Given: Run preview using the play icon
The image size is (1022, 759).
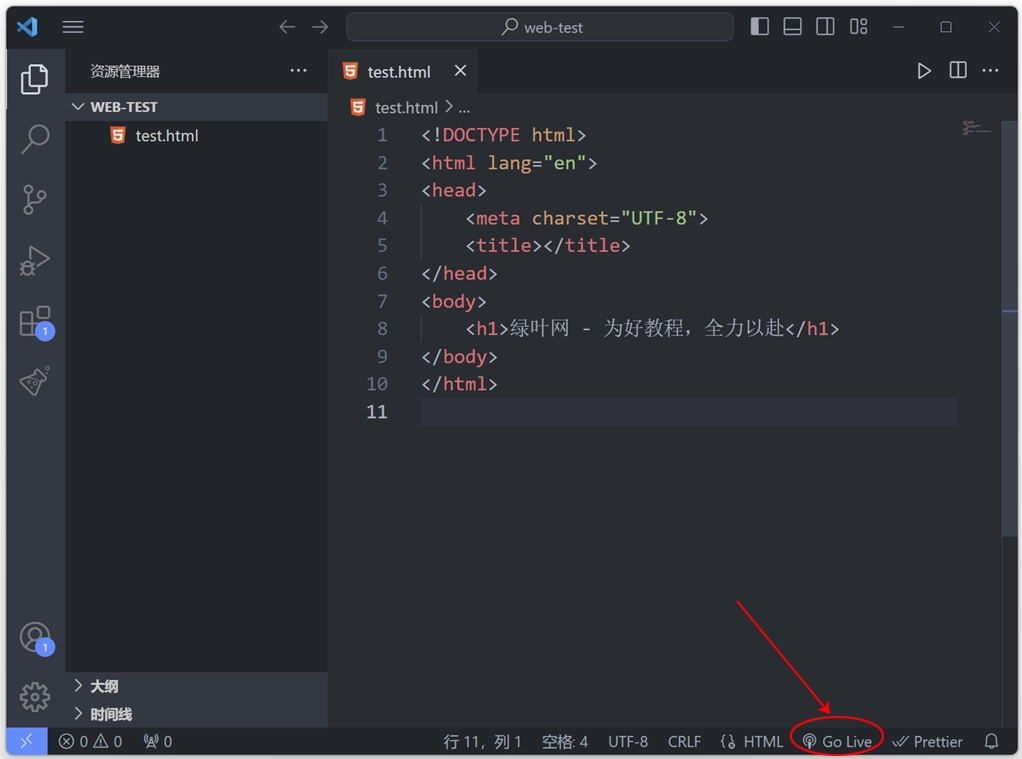Looking at the screenshot, I should pos(923,70).
